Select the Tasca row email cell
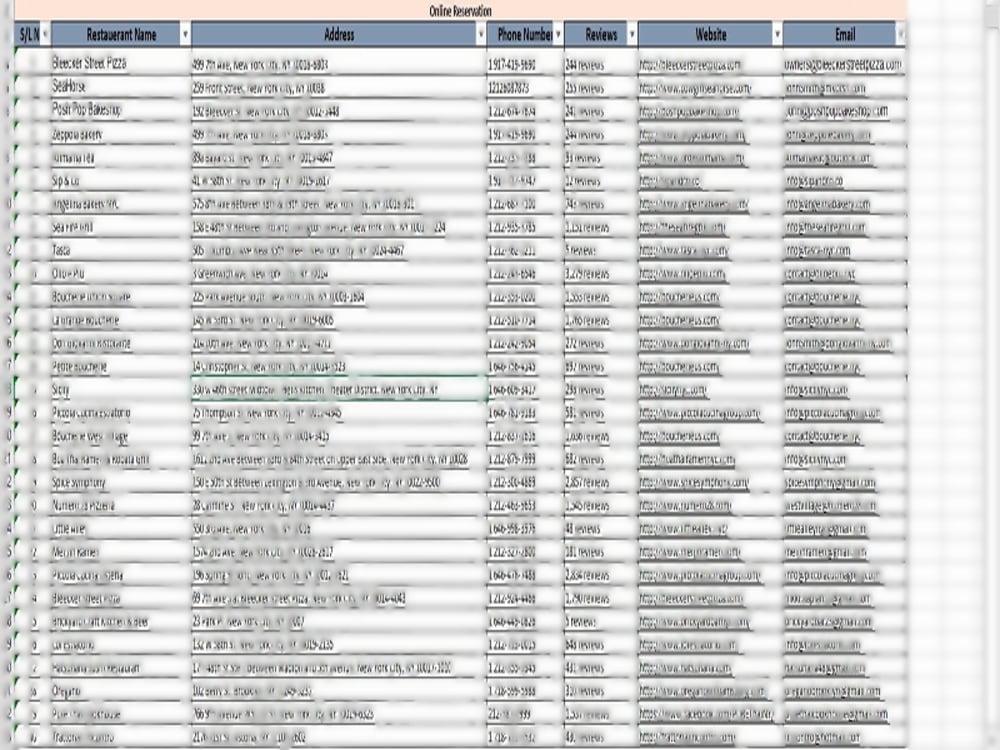 (x=844, y=251)
